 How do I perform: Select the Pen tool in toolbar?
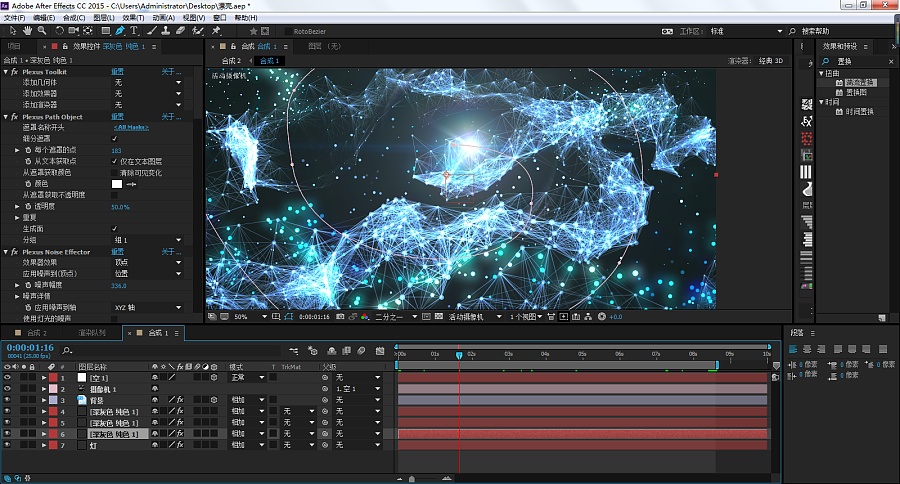(x=120, y=31)
